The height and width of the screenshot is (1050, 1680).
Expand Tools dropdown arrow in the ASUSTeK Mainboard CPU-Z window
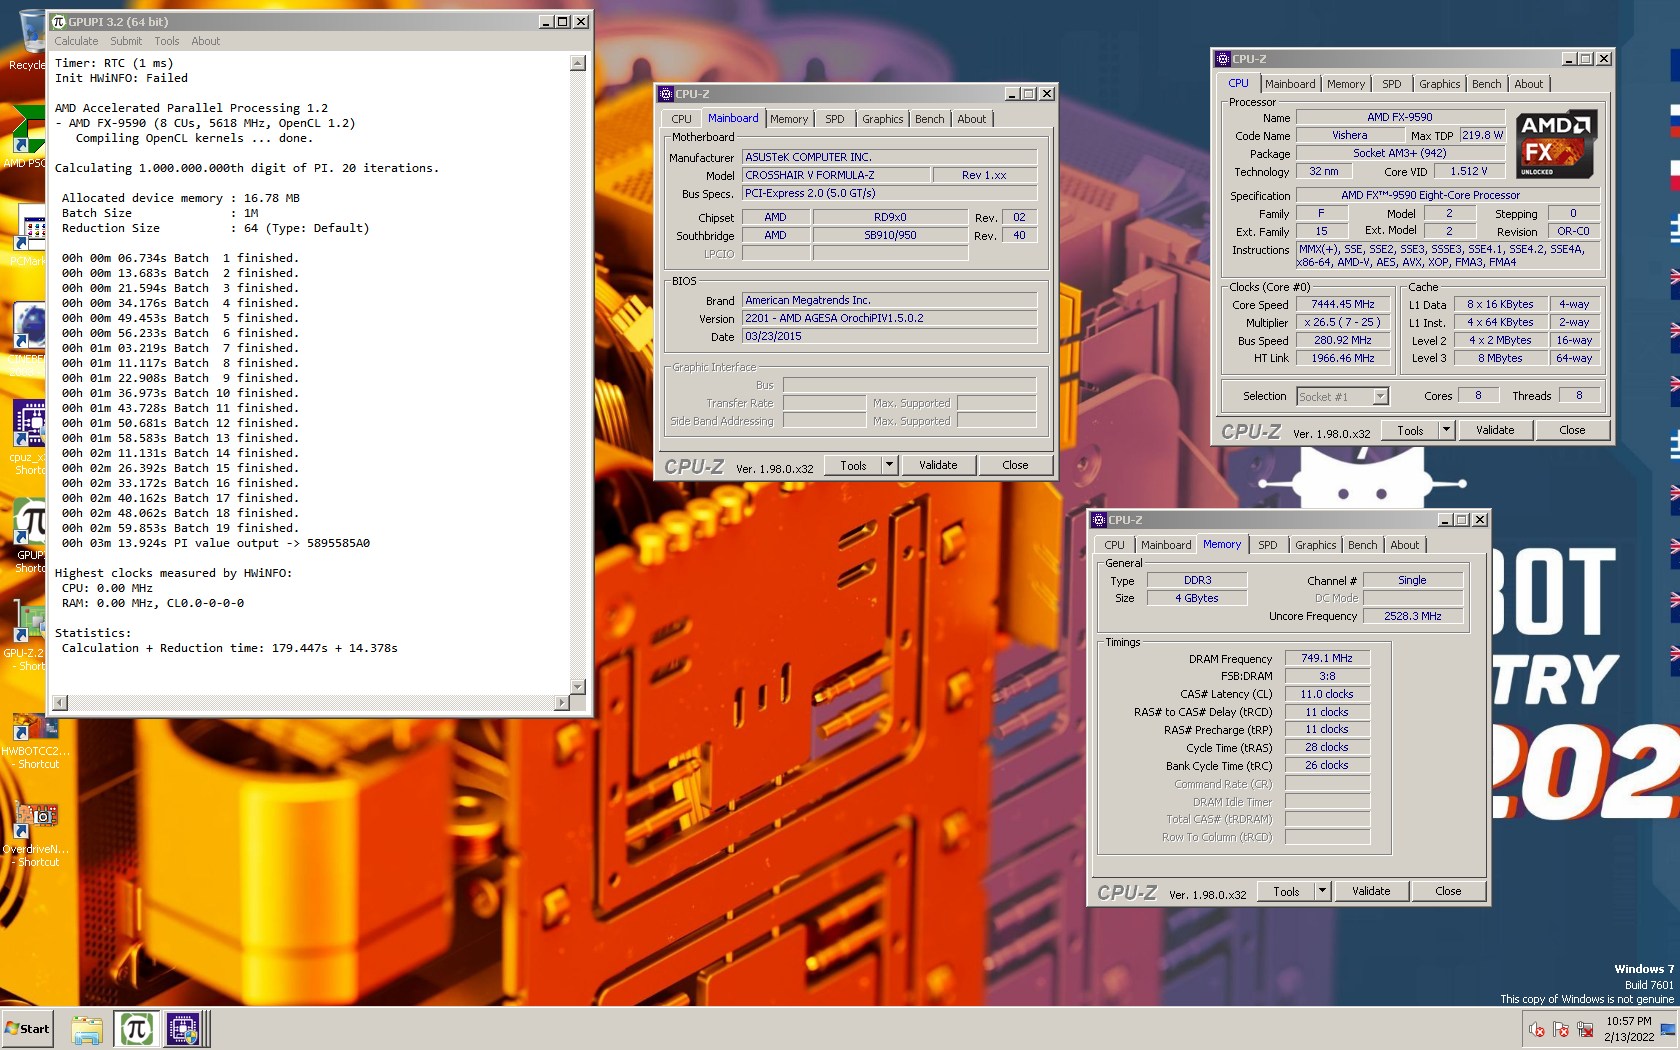(889, 465)
